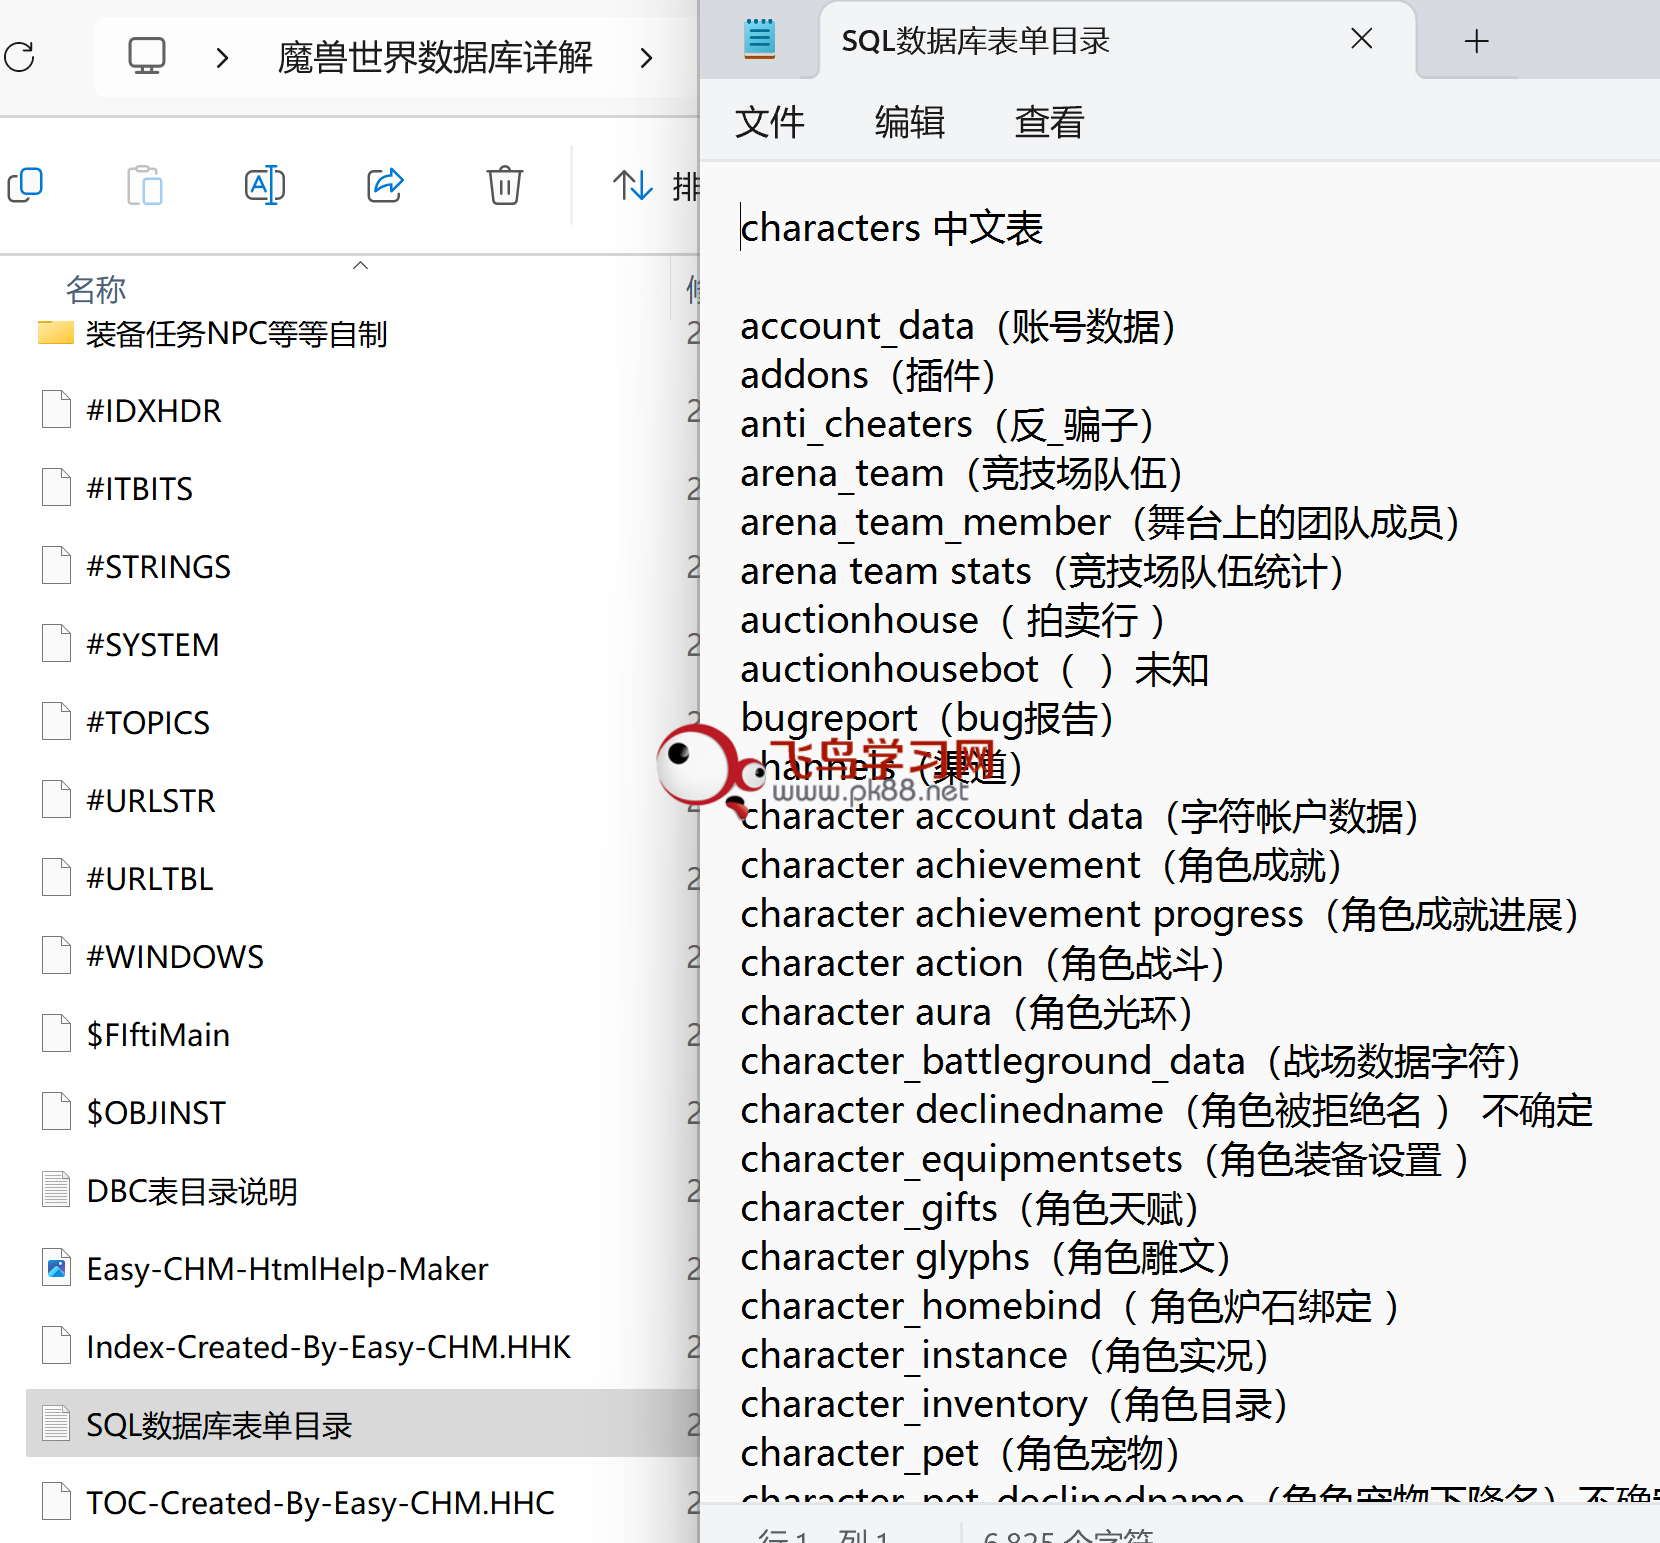This screenshot has height=1543, width=1660.
Task: Click the Notepad app icon
Action: [x=760, y=39]
